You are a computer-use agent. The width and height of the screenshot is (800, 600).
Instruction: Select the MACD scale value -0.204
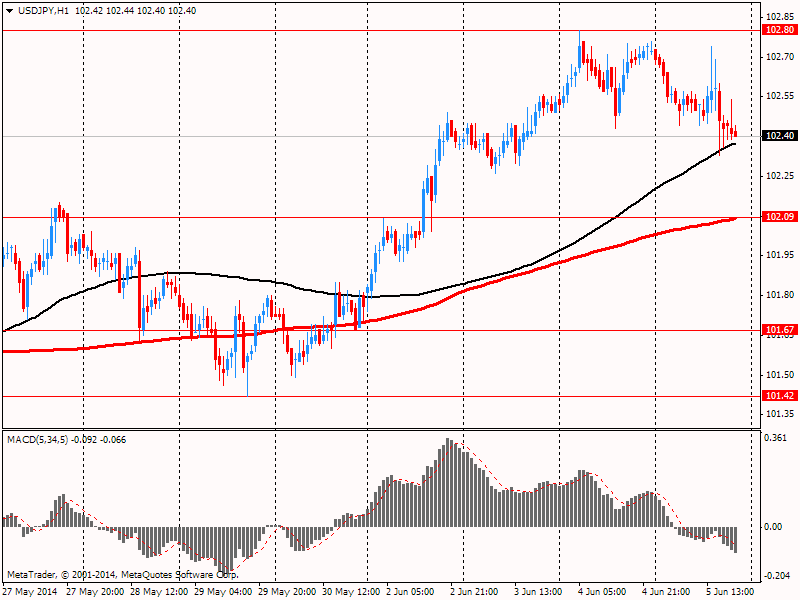click(775, 576)
